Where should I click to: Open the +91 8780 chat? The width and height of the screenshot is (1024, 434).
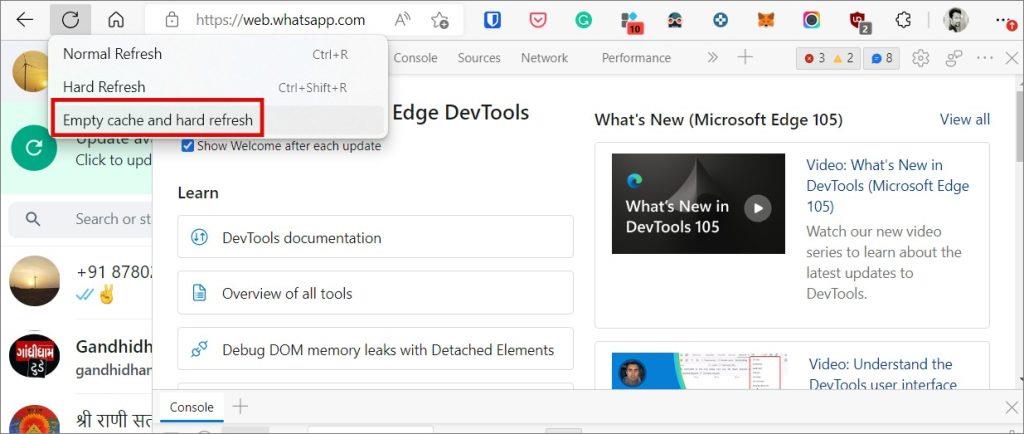pyautogui.click(x=76, y=282)
